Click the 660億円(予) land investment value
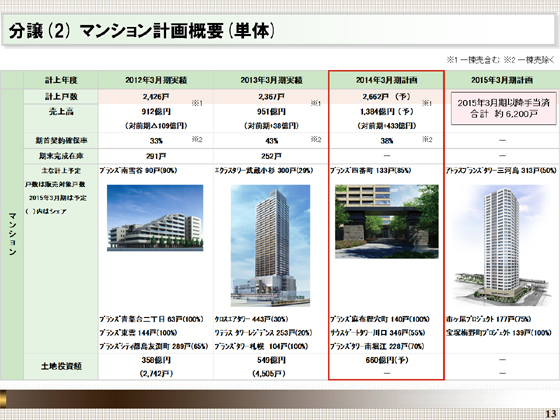 pyautogui.click(x=387, y=360)
